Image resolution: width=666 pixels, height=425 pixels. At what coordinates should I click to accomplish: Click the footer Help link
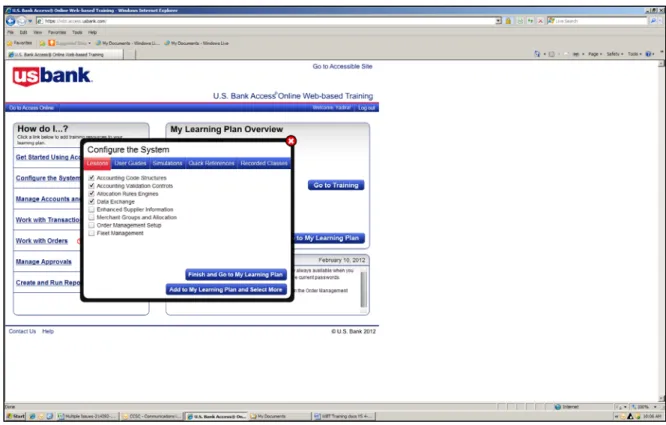48,331
